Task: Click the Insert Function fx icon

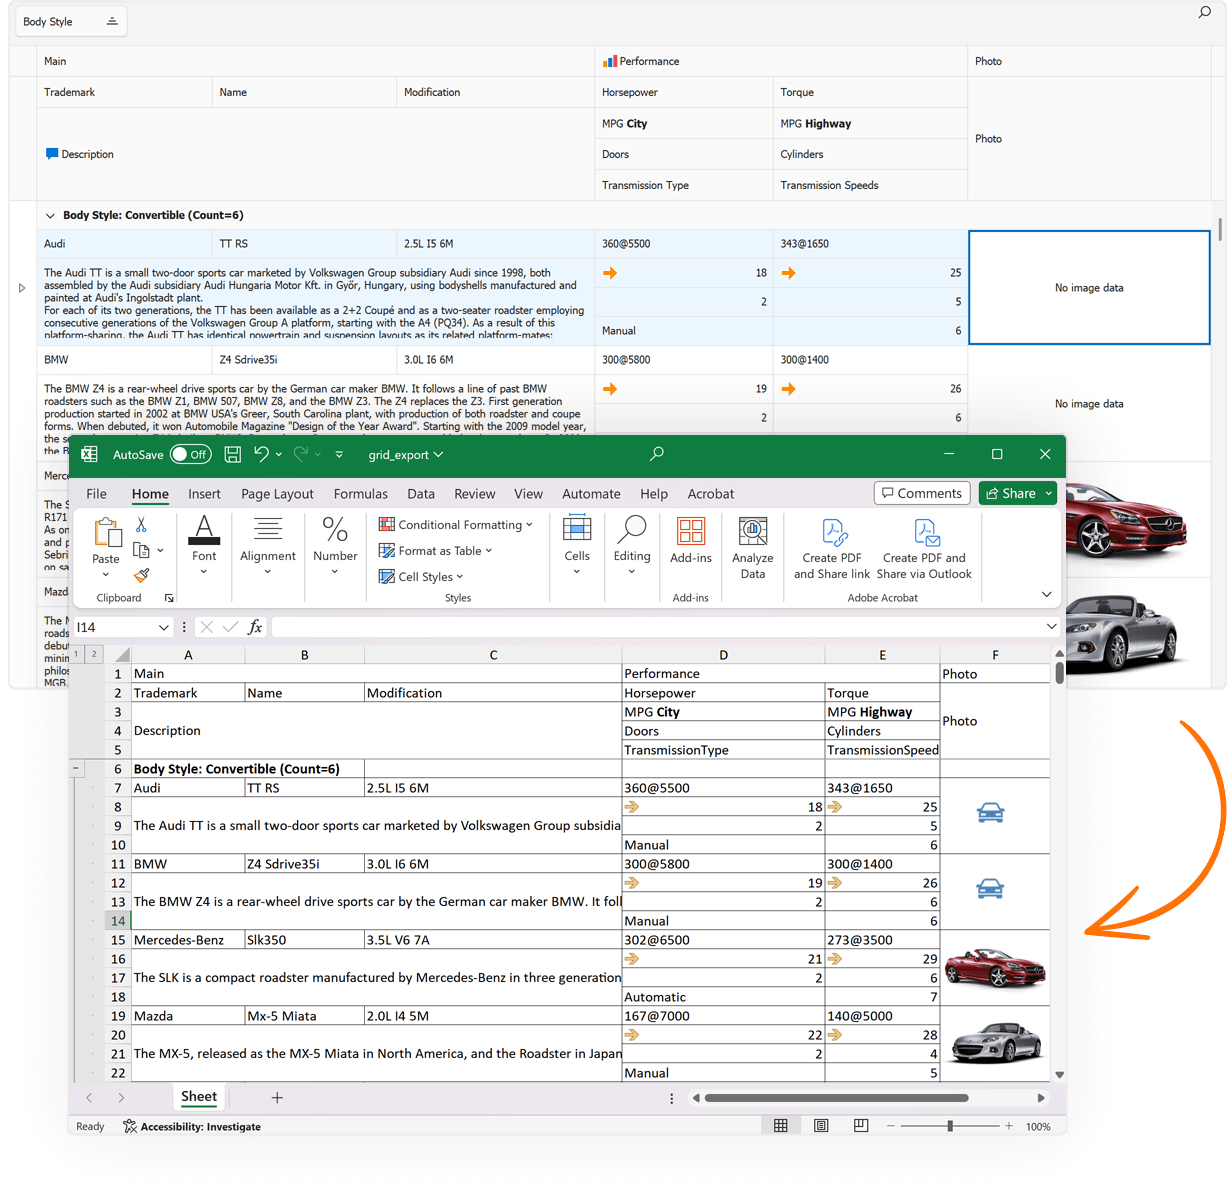Action: [255, 627]
